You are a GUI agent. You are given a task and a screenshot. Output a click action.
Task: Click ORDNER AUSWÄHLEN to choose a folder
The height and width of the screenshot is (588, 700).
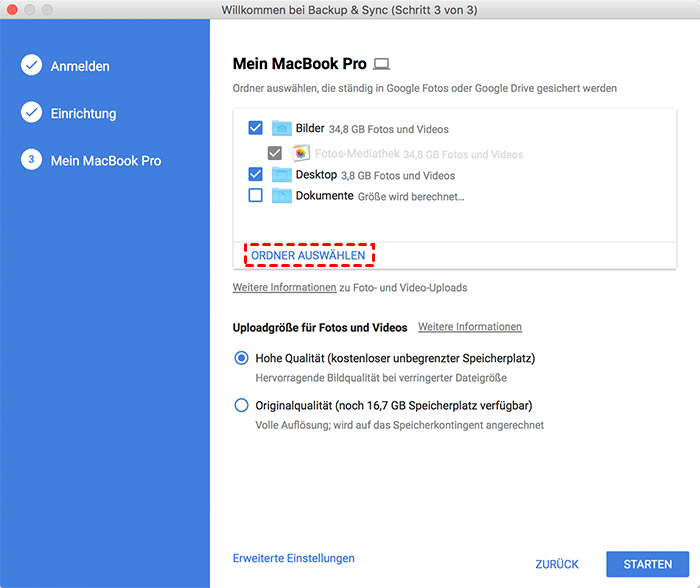point(308,255)
